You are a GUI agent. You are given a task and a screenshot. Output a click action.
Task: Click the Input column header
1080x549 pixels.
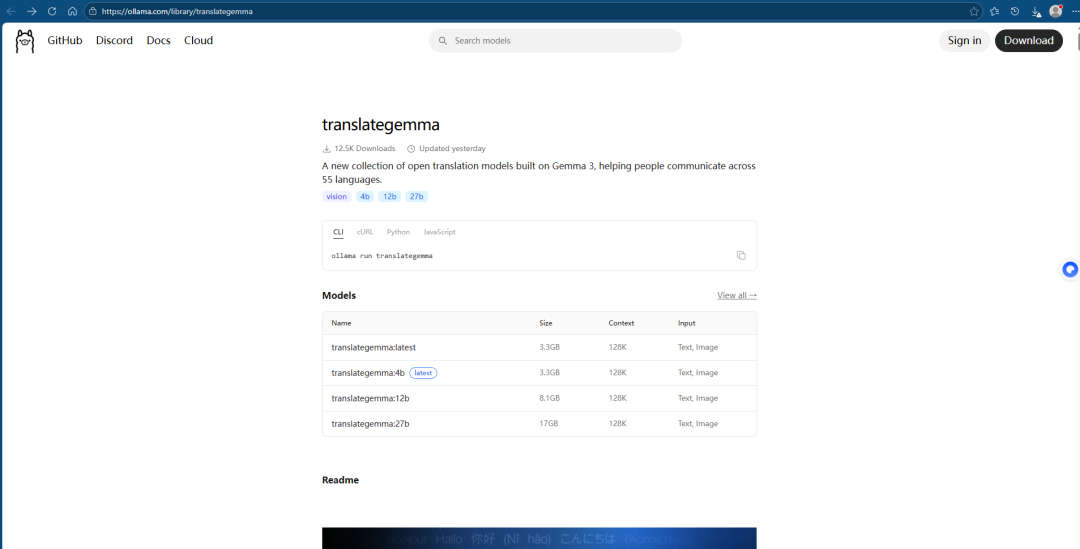[687, 322]
